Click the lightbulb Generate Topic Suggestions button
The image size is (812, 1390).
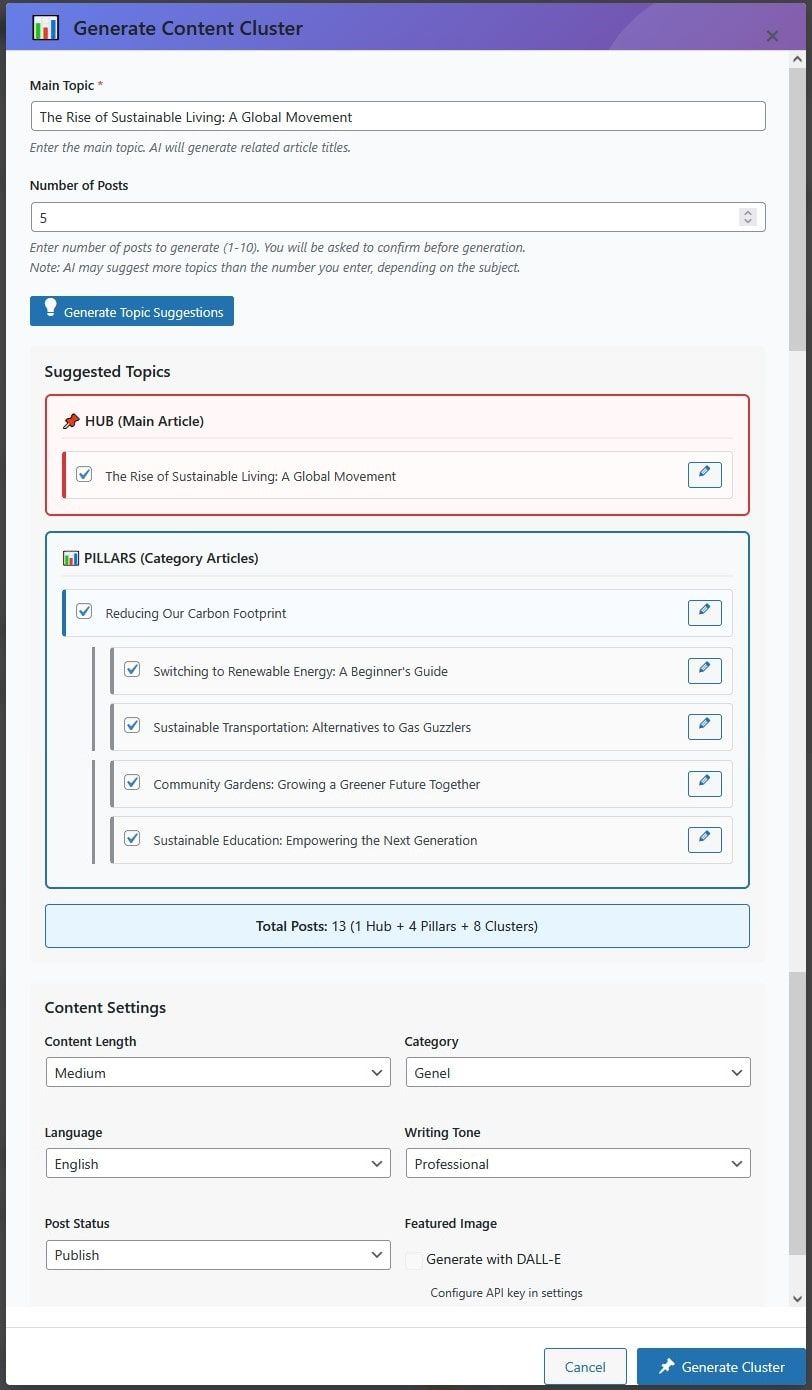coord(132,311)
